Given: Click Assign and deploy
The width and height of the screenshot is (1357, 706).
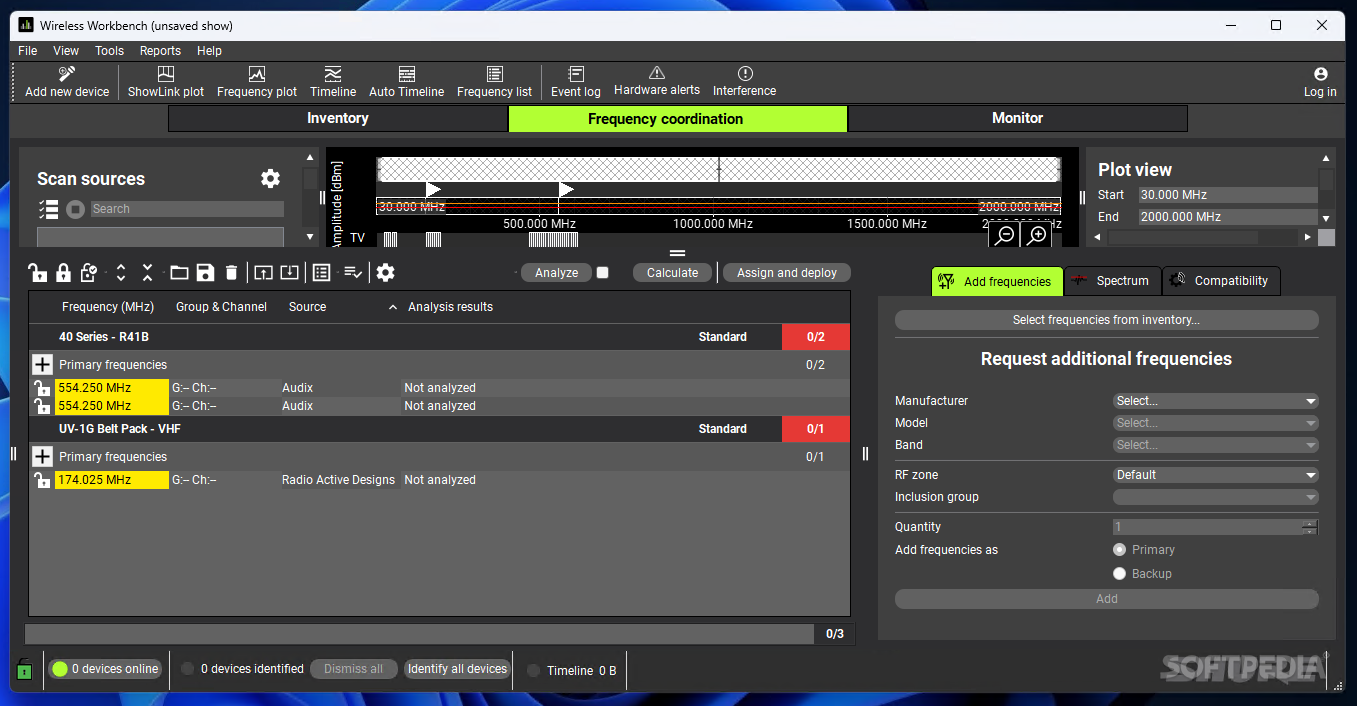Looking at the screenshot, I should [787, 273].
